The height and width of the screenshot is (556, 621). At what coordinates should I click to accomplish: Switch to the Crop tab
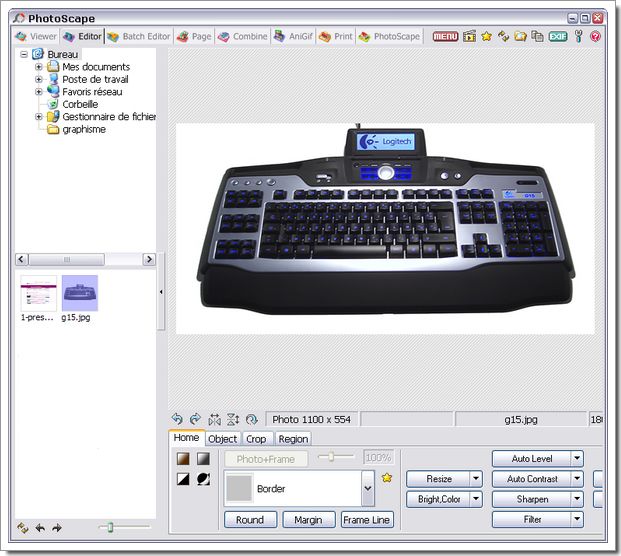(256, 439)
